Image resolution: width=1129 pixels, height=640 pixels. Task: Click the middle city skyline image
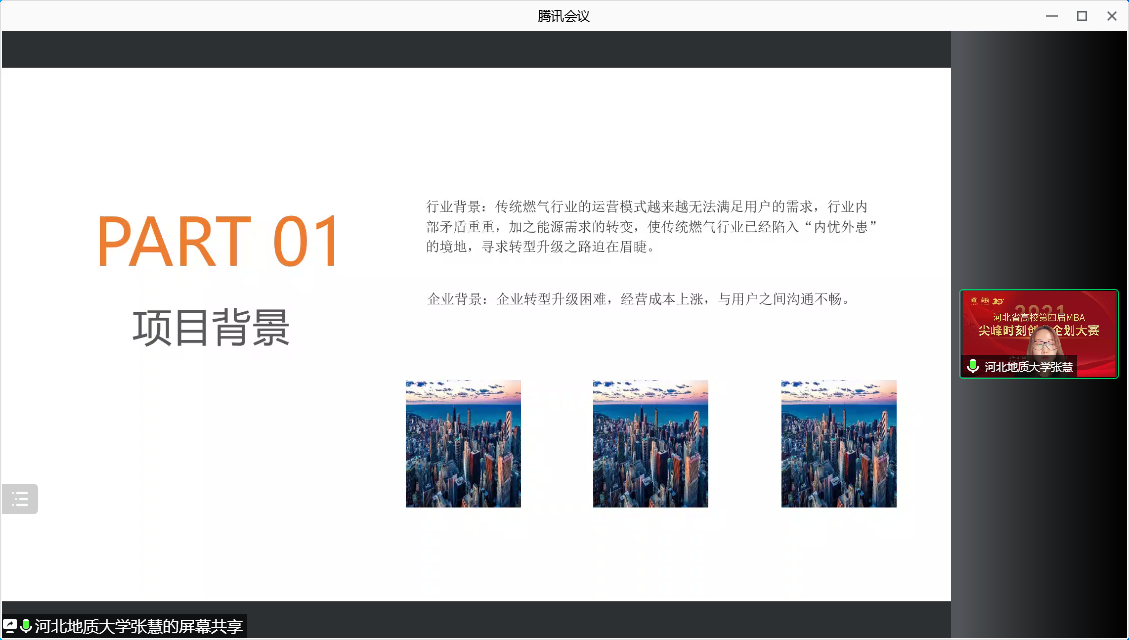650,443
